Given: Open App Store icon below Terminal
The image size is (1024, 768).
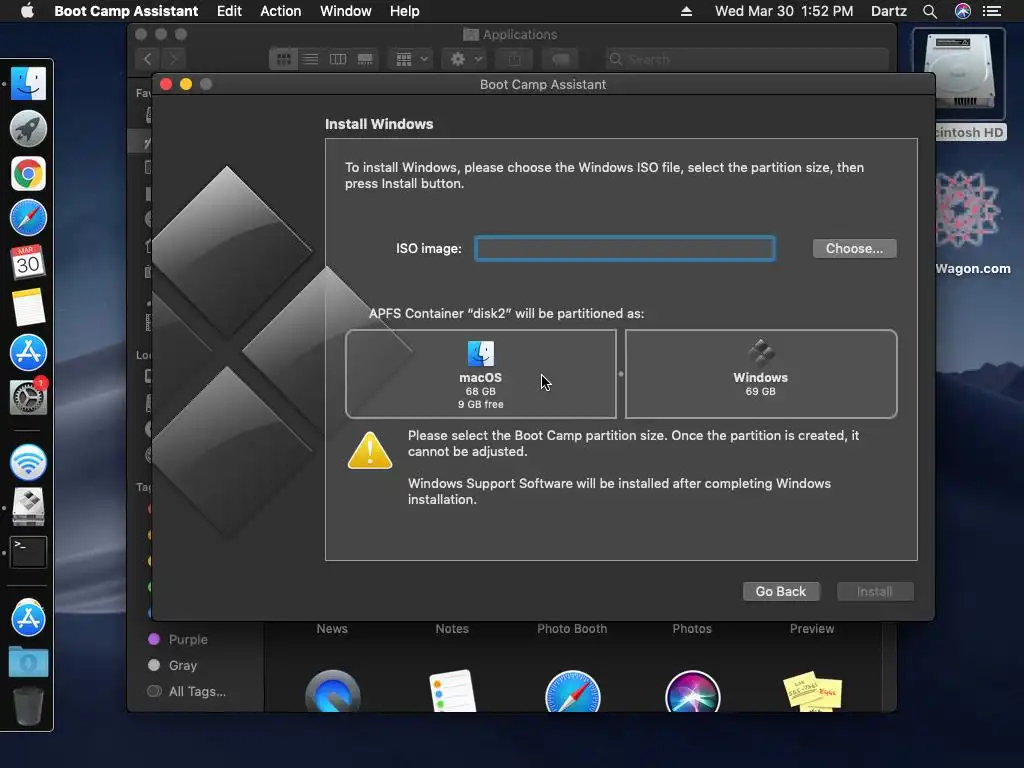Looking at the screenshot, I should 28,618.
